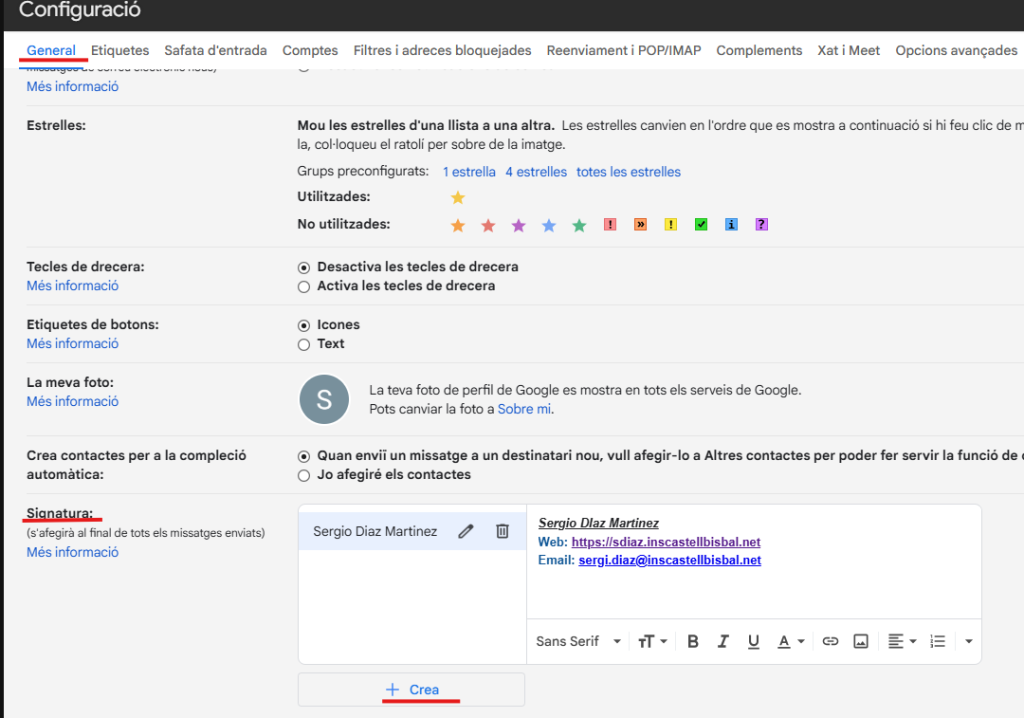The width and height of the screenshot is (1024, 718).
Task: Enable 'Activa les tecles de drecera'
Action: point(304,286)
